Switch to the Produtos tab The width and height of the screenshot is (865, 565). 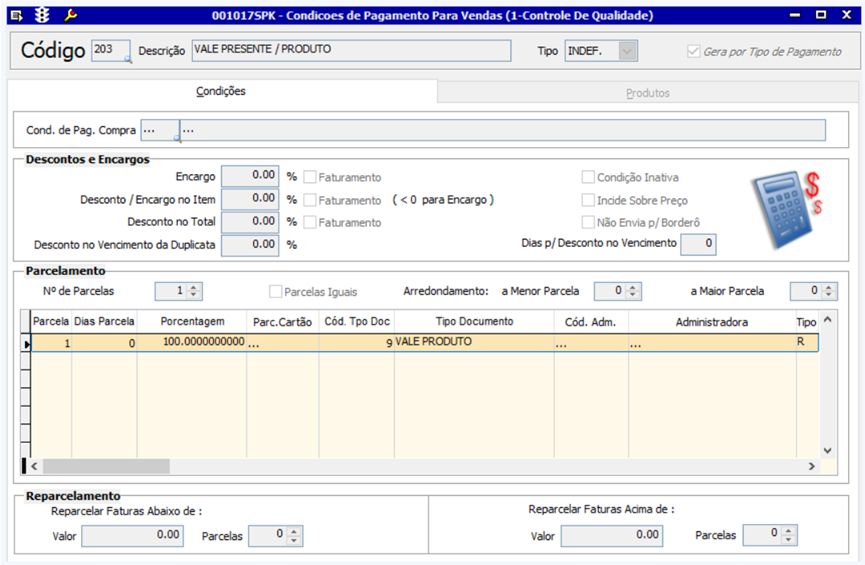click(647, 93)
